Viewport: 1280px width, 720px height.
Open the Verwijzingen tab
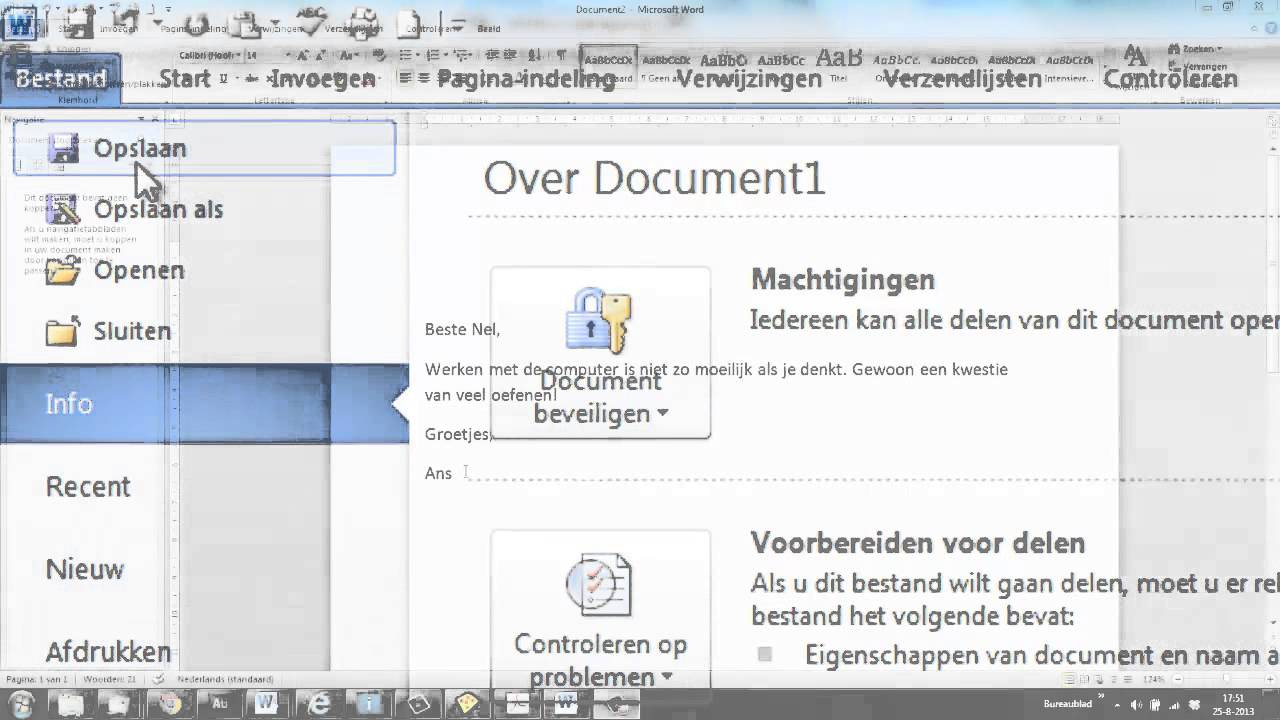[x=749, y=79]
